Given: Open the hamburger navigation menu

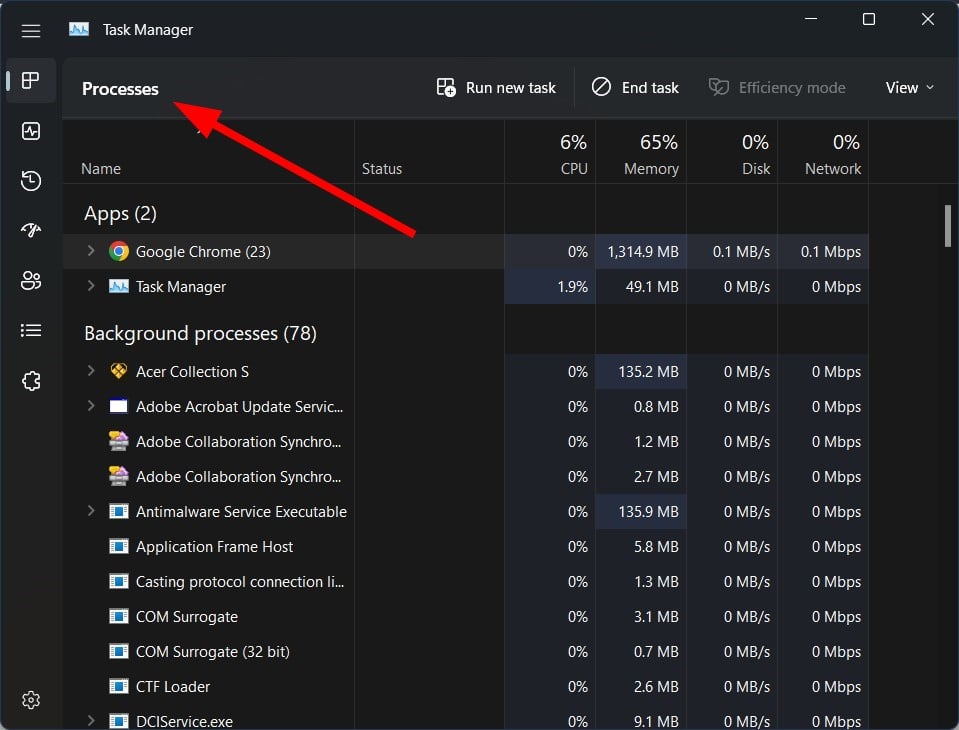Looking at the screenshot, I should coord(31,31).
